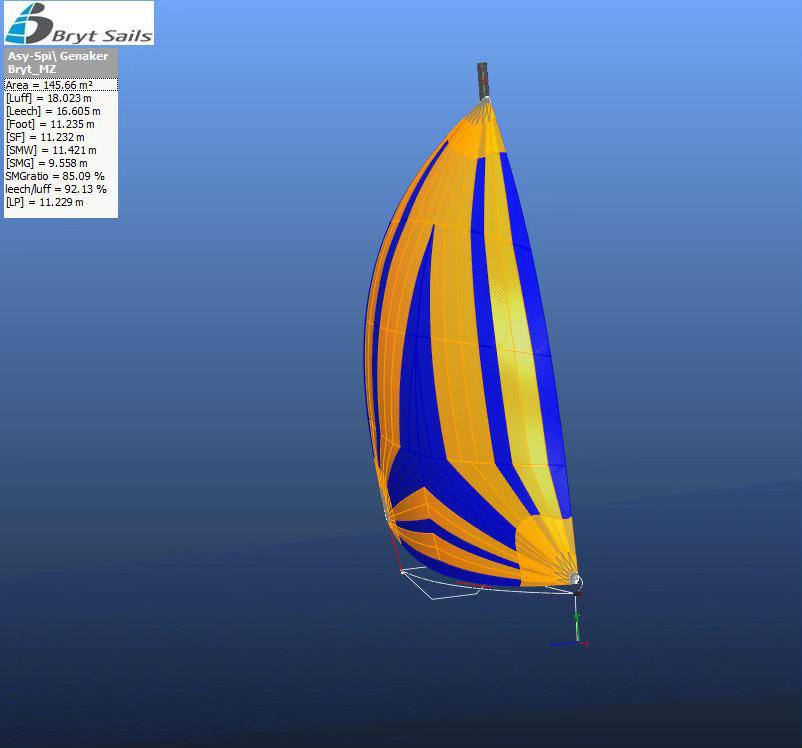Viewport: 802px width, 748px height.
Task: Click the XYZ axis gizmo origin
Action: [577, 642]
